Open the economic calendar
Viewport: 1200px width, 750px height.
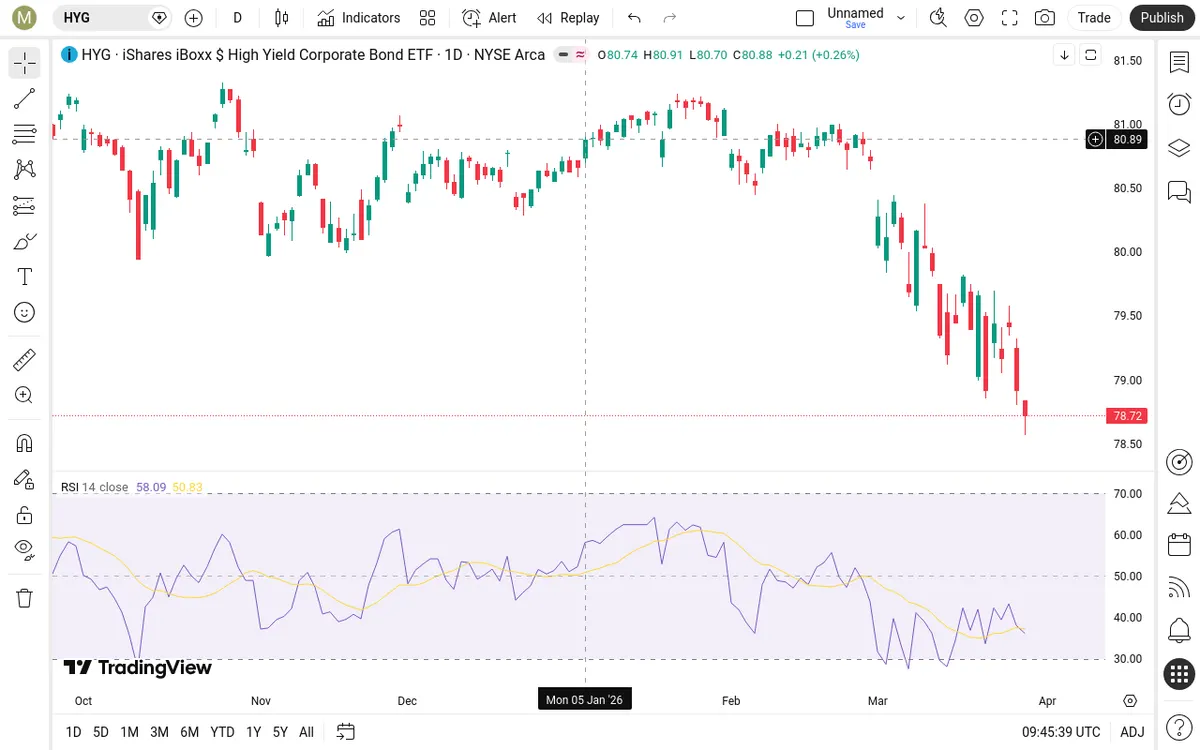[x=1179, y=545]
